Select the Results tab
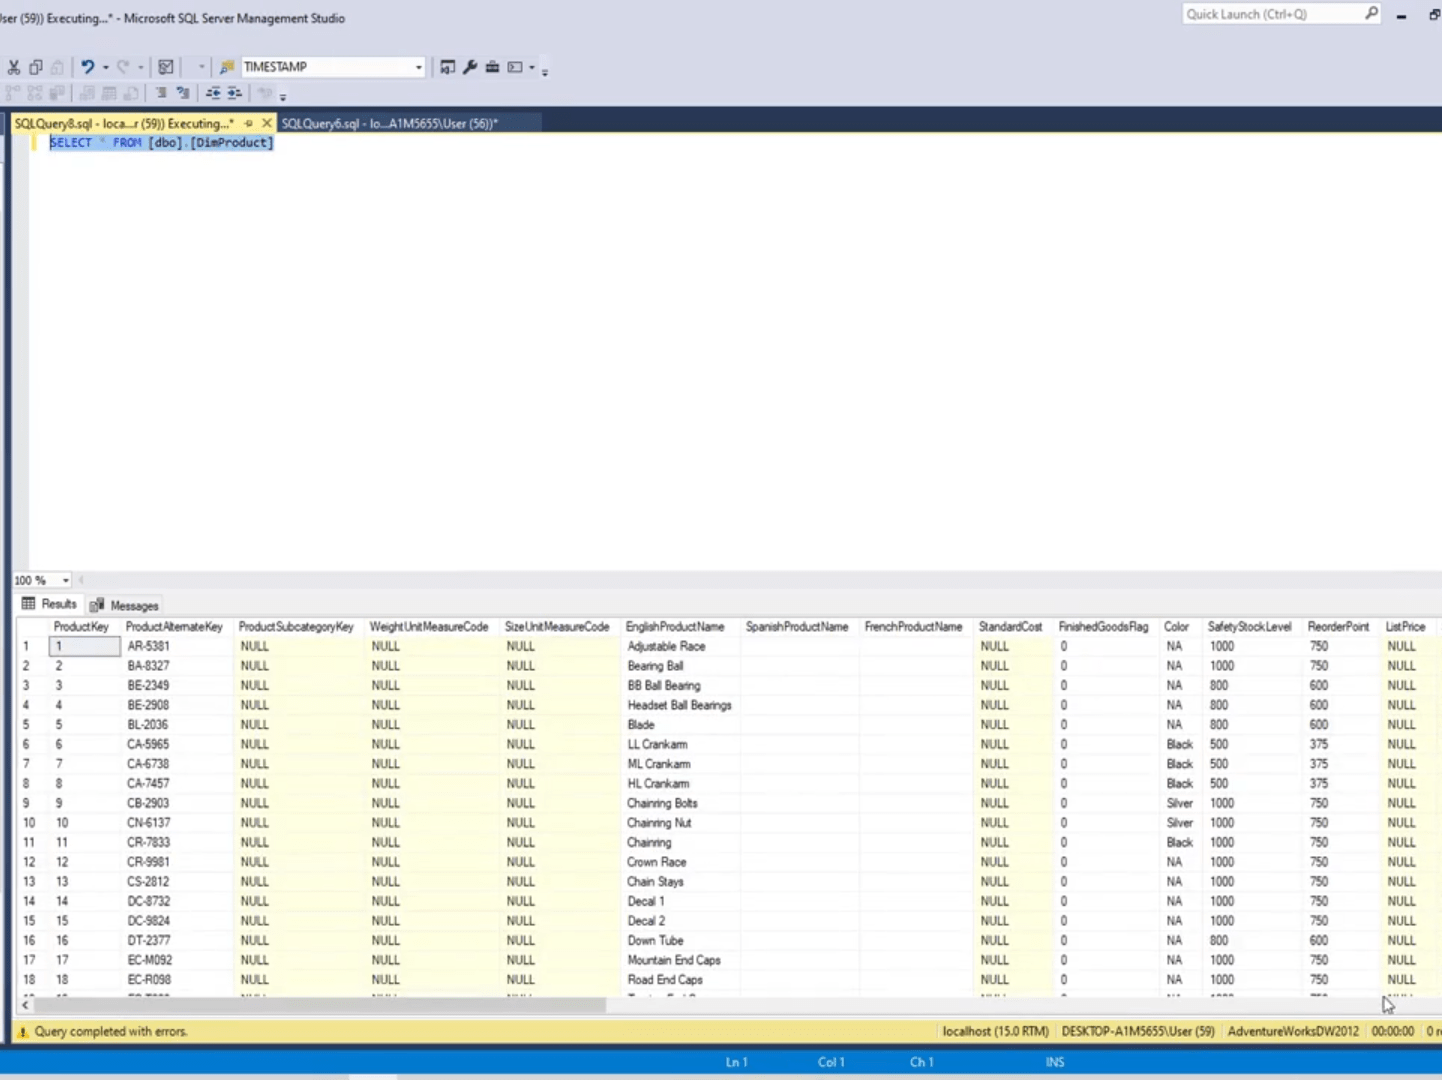This screenshot has width=1442, height=1080. (x=49, y=604)
